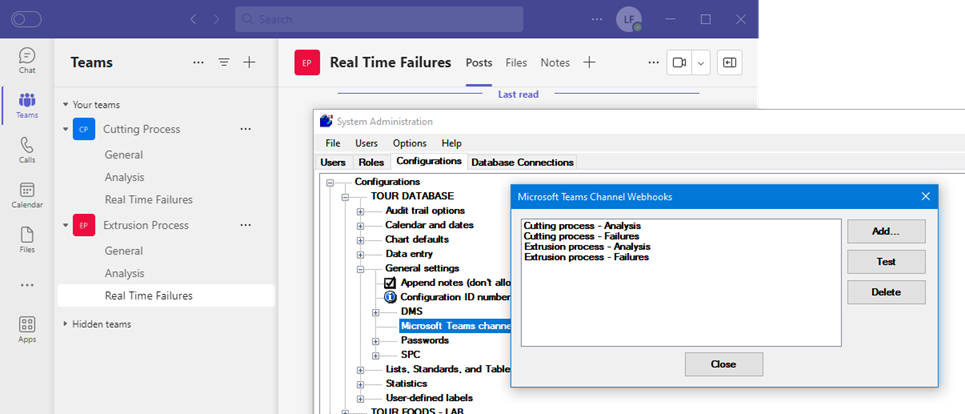Open the Calls section icon
Viewport: 965px width, 414px height.
(x=27, y=150)
